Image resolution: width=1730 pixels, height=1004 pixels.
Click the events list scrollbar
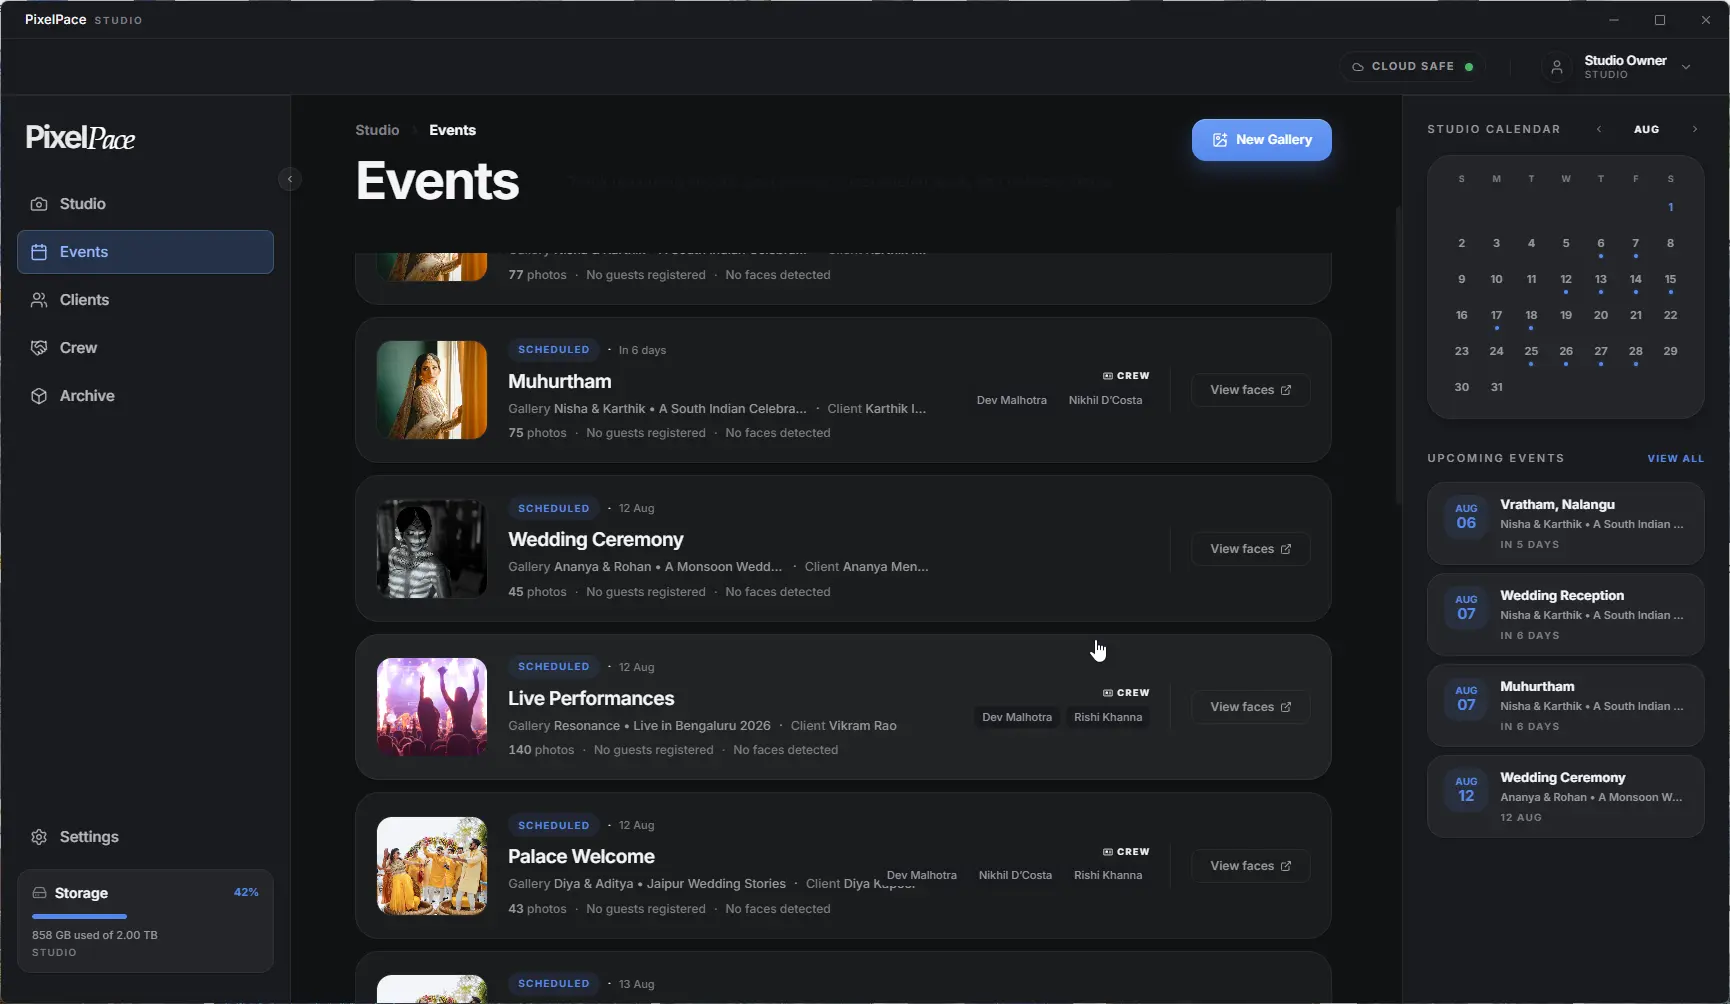click(x=1398, y=355)
